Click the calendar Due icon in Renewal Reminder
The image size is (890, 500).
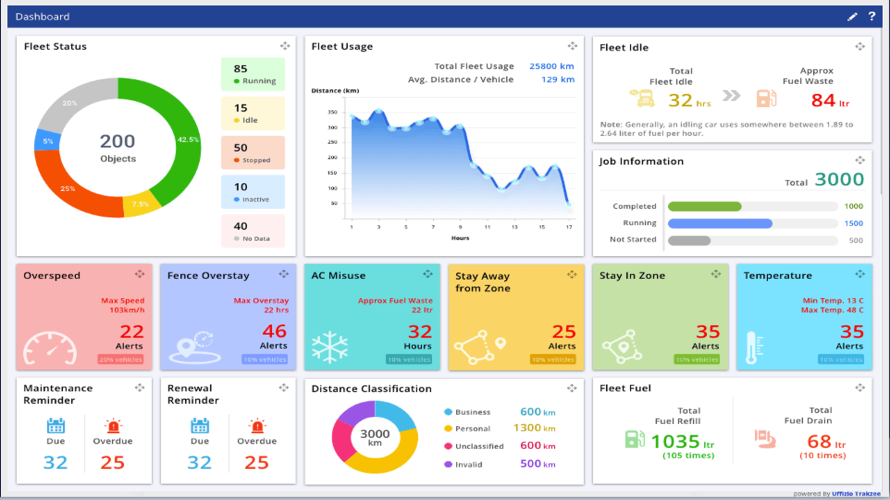coord(200,426)
